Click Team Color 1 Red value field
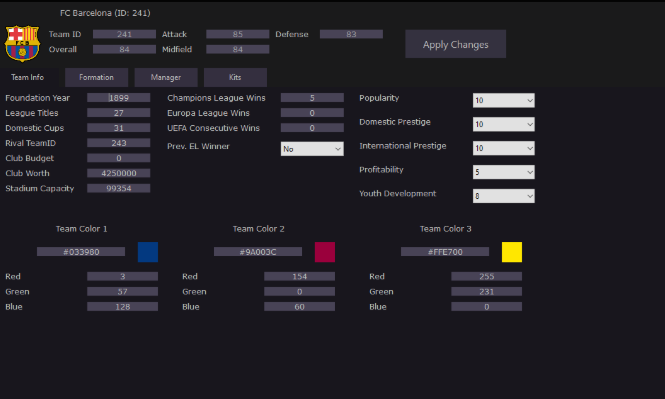 123,276
